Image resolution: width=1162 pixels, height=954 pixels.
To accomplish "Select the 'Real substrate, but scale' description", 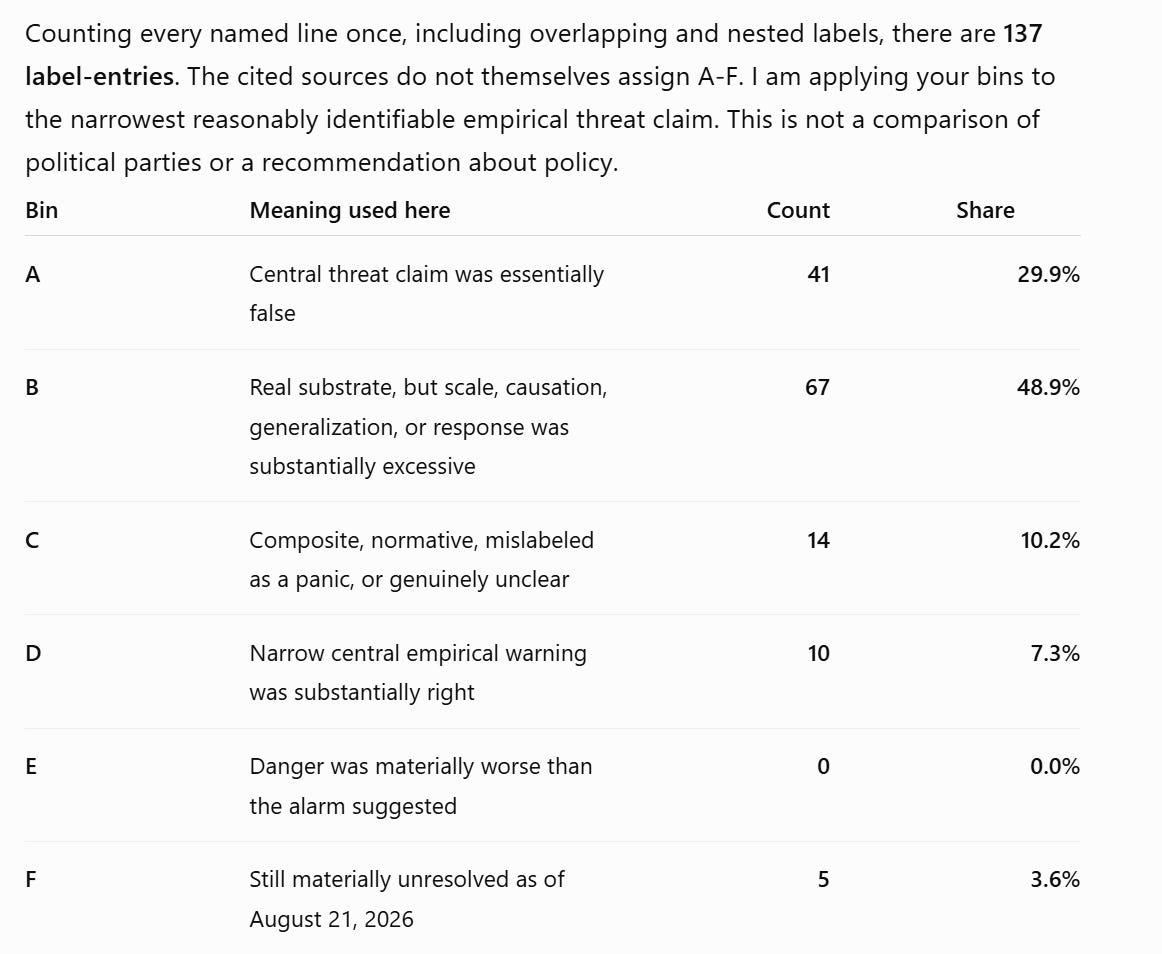I will point(428,427).
